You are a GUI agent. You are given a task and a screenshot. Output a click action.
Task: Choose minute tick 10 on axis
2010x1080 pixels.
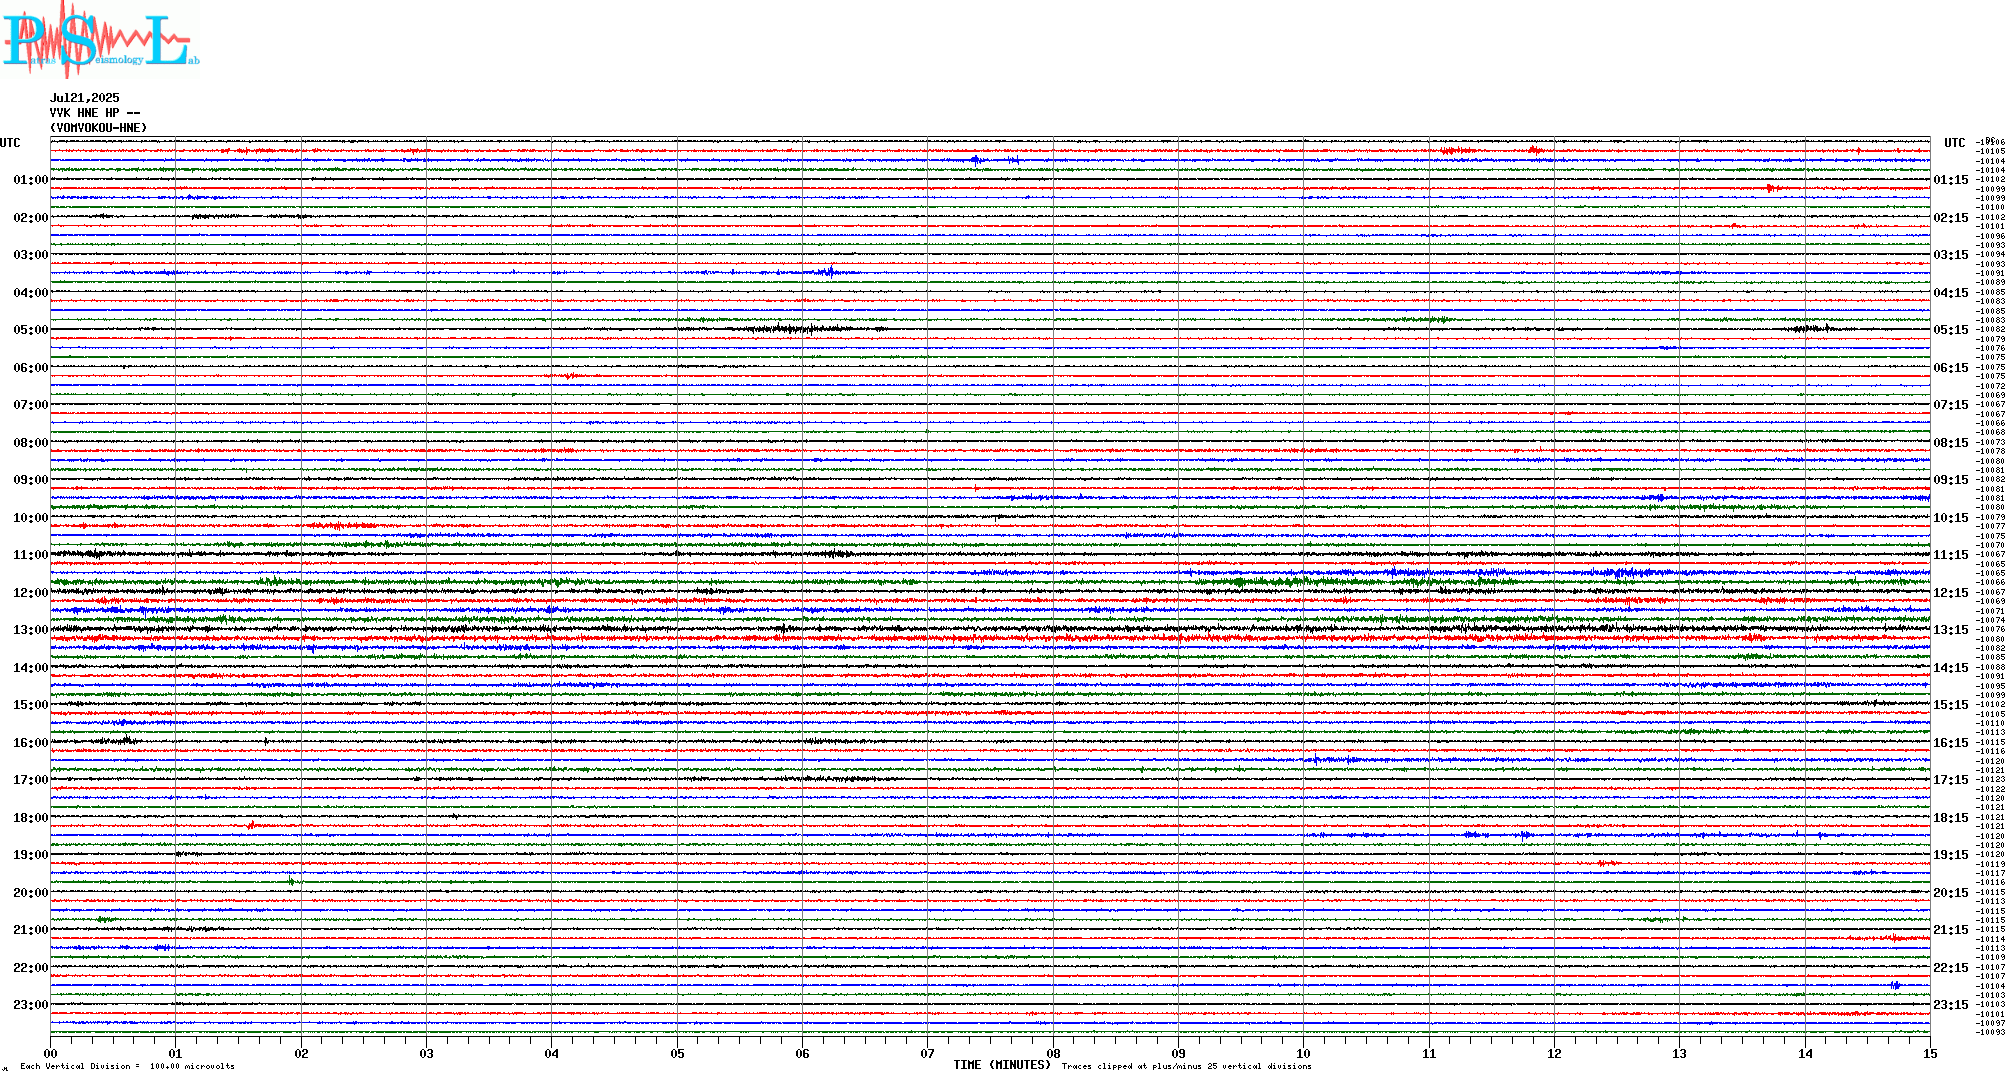[x=1304, y=1053]
